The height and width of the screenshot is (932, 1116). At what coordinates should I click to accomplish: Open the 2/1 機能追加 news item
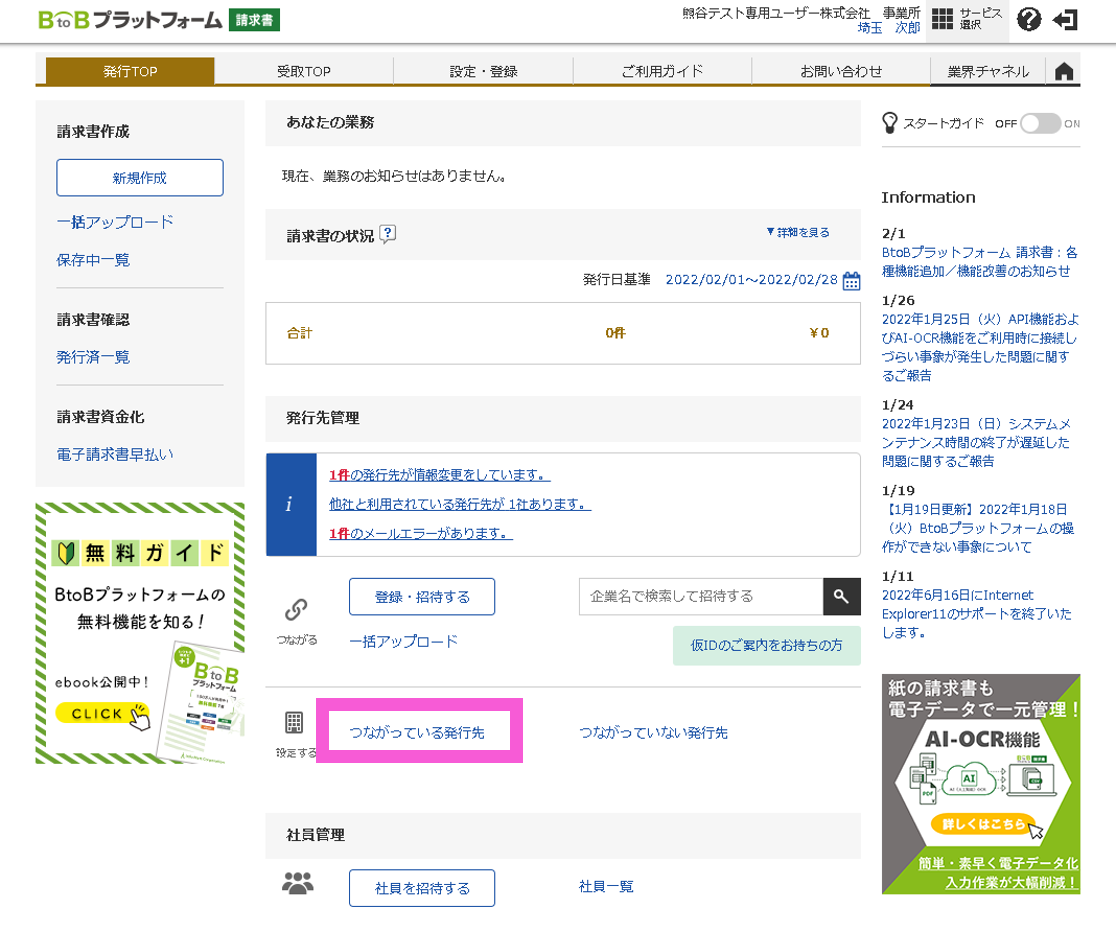coord(979,261)
